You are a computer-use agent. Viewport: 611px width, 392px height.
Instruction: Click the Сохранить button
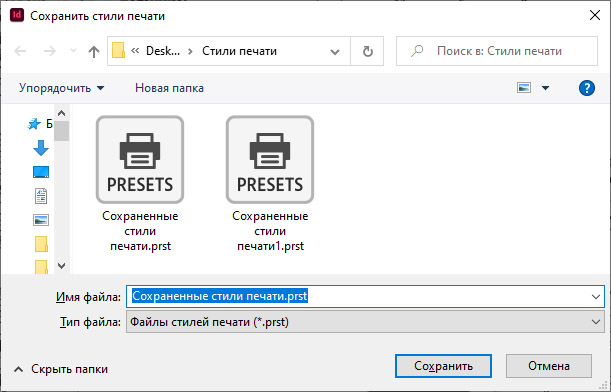point(443,366)
